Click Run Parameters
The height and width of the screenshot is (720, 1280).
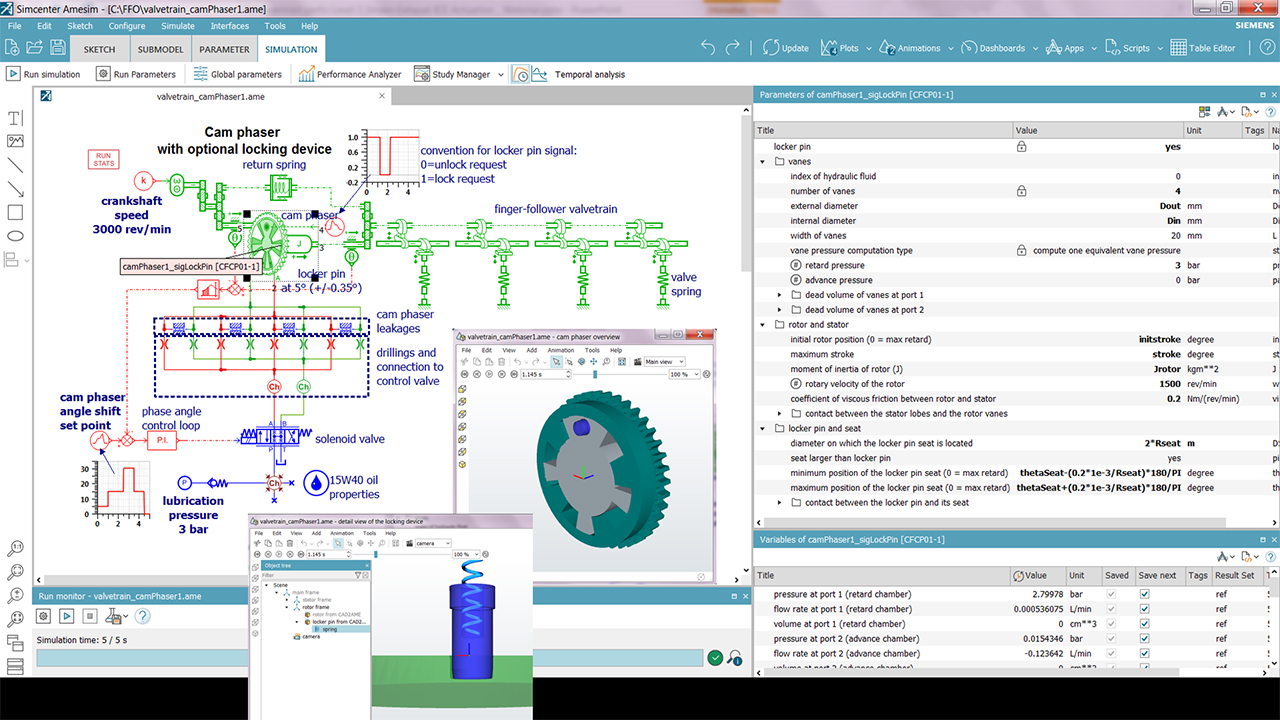coord(136,74)
